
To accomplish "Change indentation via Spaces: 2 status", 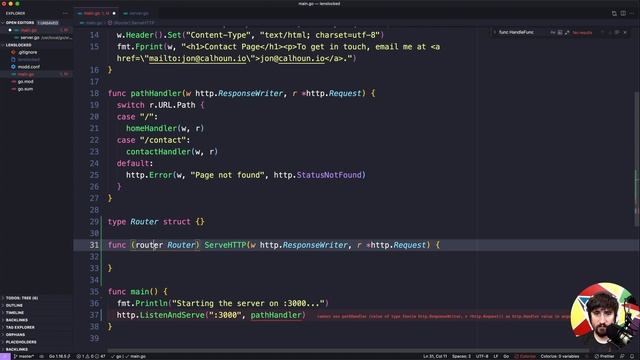I will coord(461,356).
